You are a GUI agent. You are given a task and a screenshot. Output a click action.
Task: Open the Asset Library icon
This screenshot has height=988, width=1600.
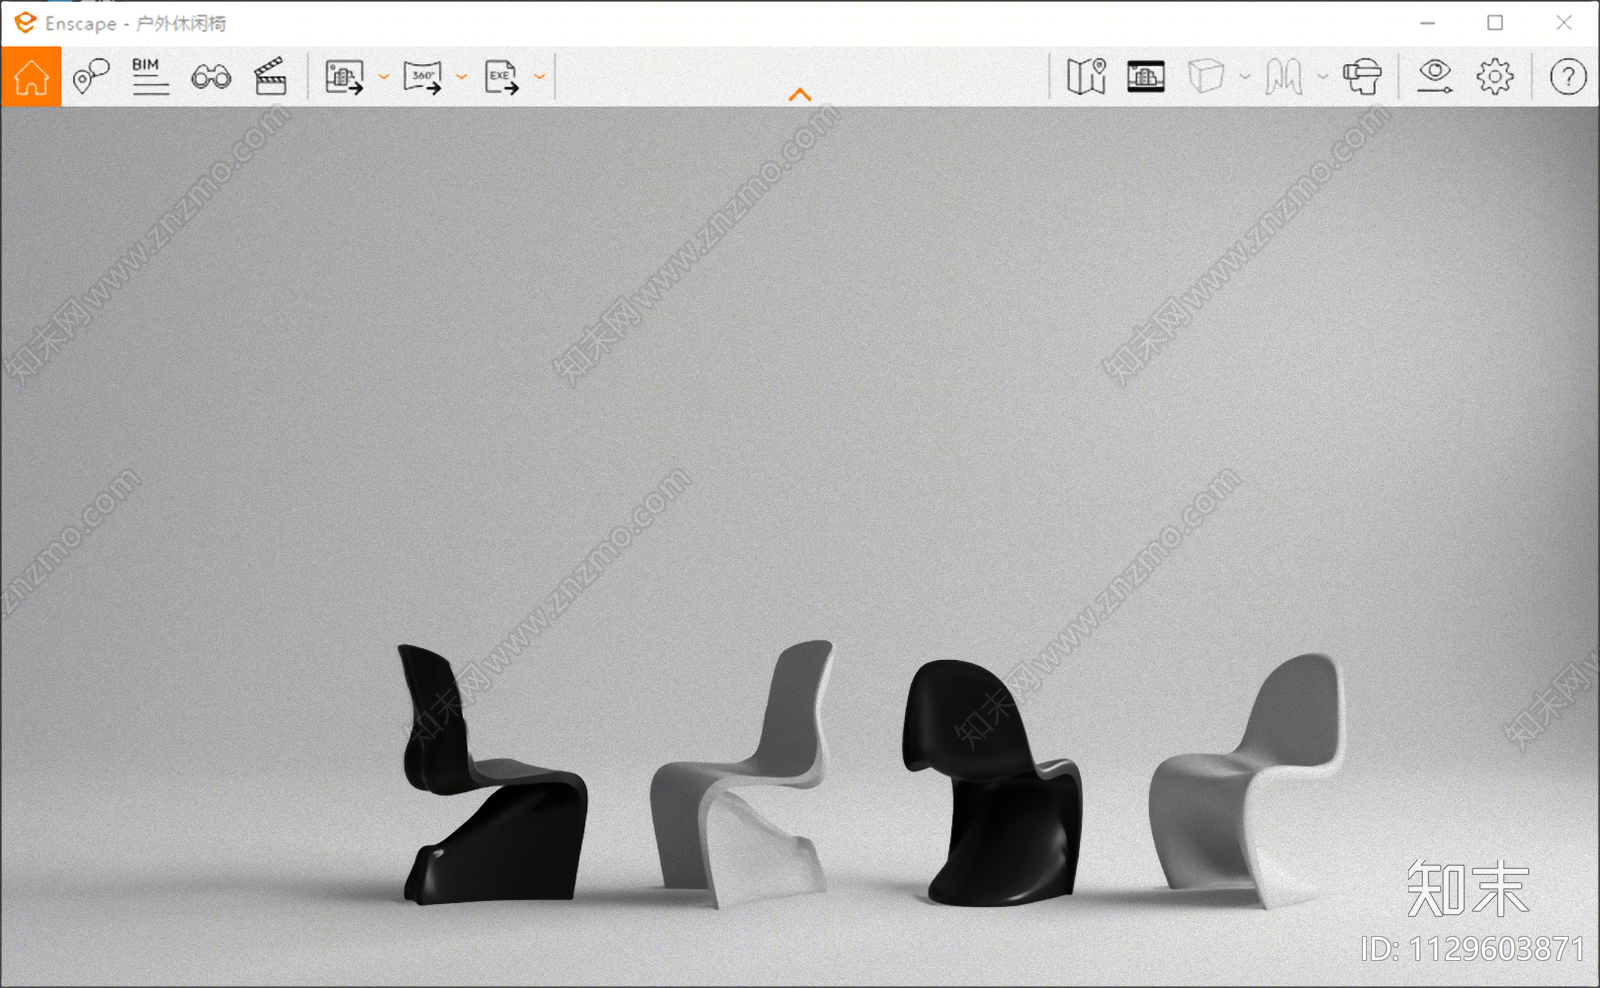1146,76
